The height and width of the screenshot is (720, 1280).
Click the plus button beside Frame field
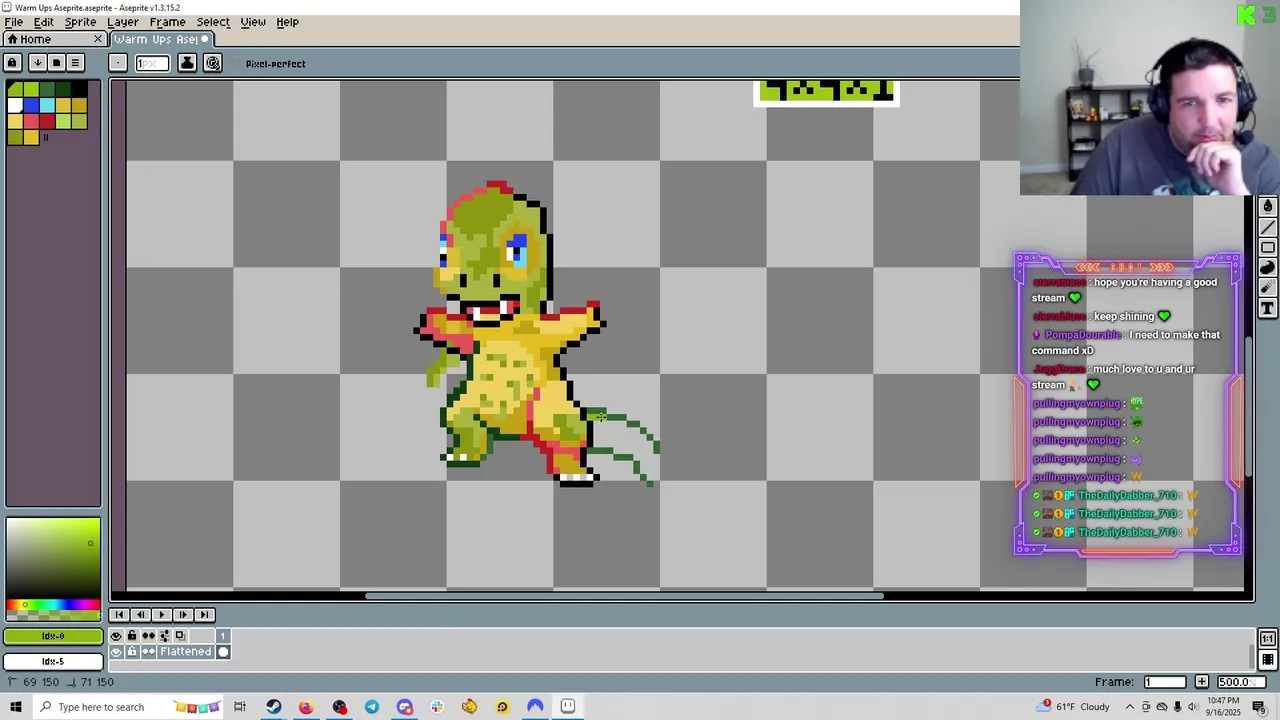1201,682
